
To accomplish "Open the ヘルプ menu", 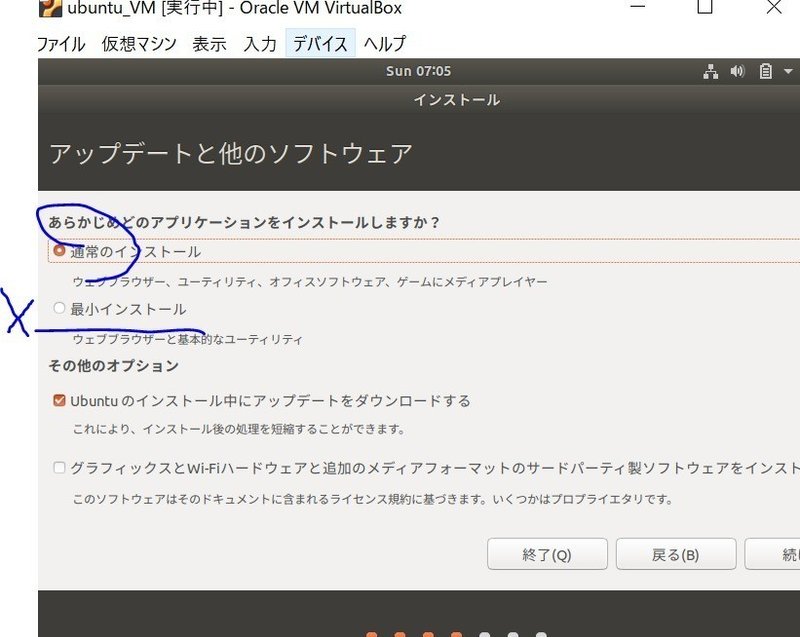I will (385, 44).
